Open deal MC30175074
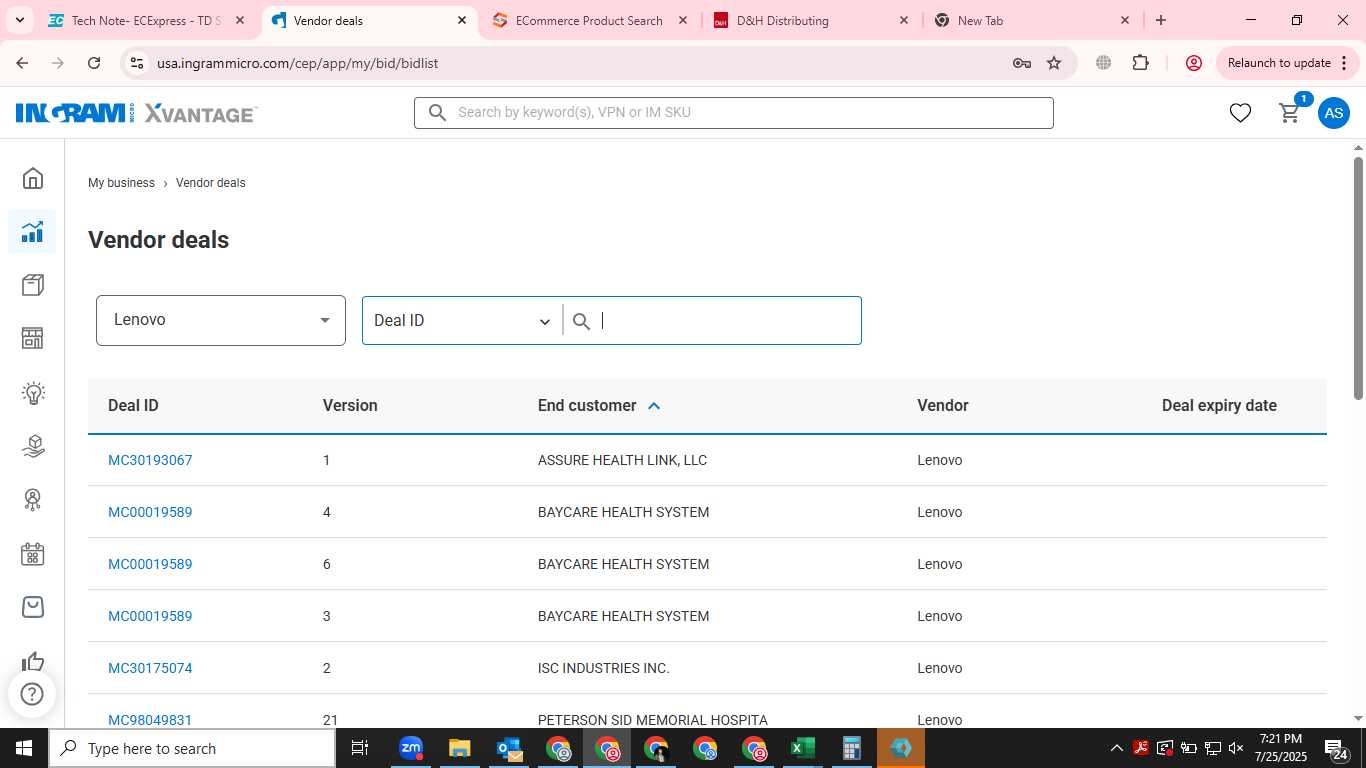Screen dimensions: 1366x768 tap(150, 668)
